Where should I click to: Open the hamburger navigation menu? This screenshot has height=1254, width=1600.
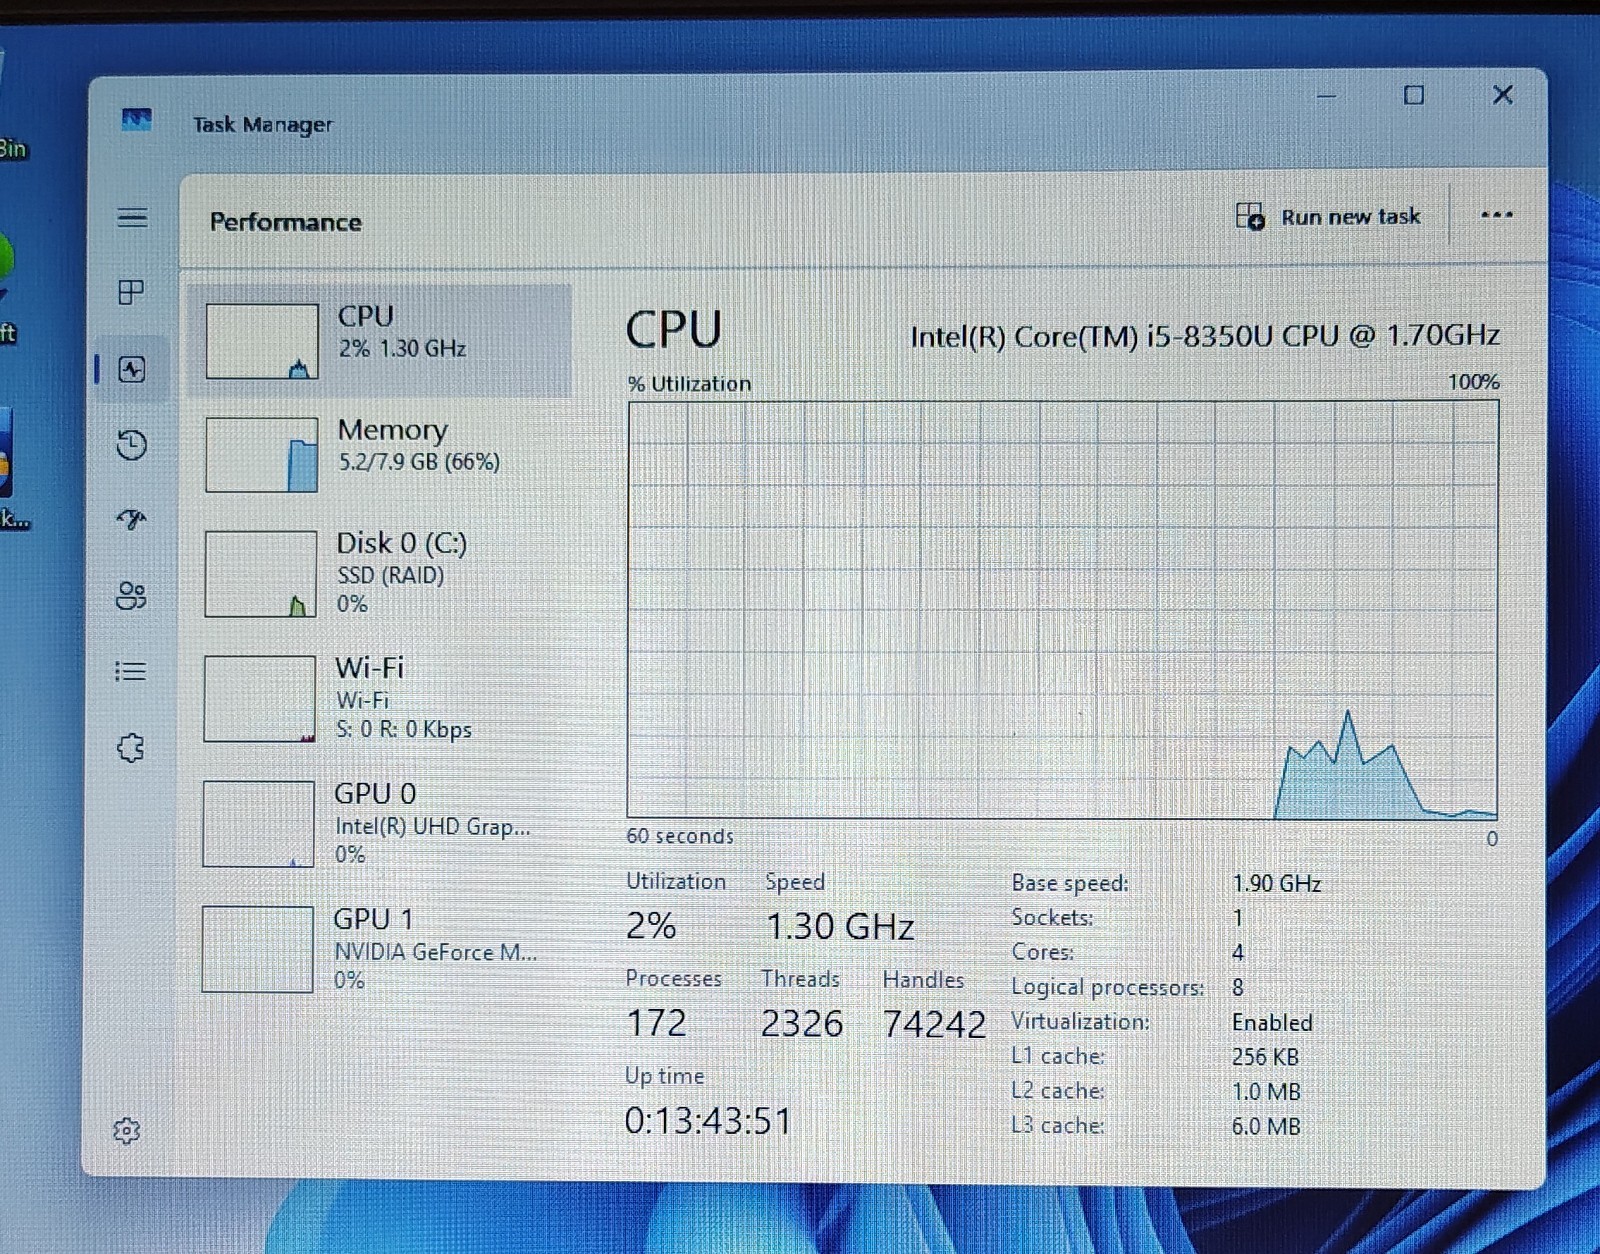click(x=132, y=217)
